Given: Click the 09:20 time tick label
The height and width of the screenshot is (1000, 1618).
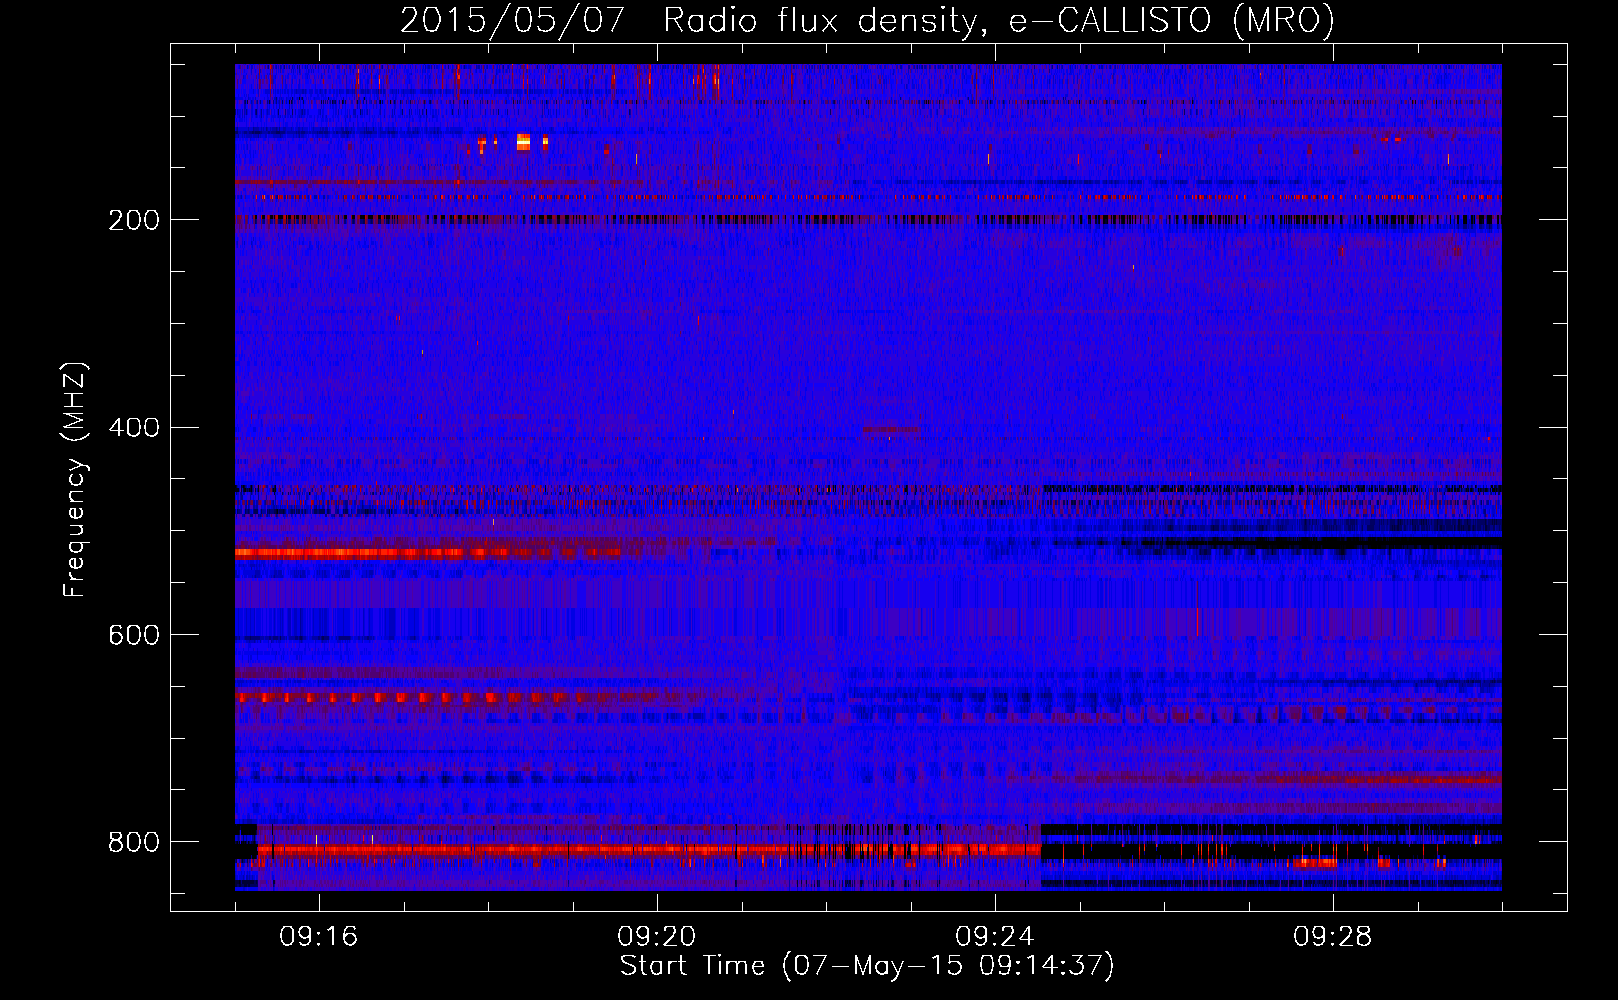Looking at the screenshot, I should [657, 937].
